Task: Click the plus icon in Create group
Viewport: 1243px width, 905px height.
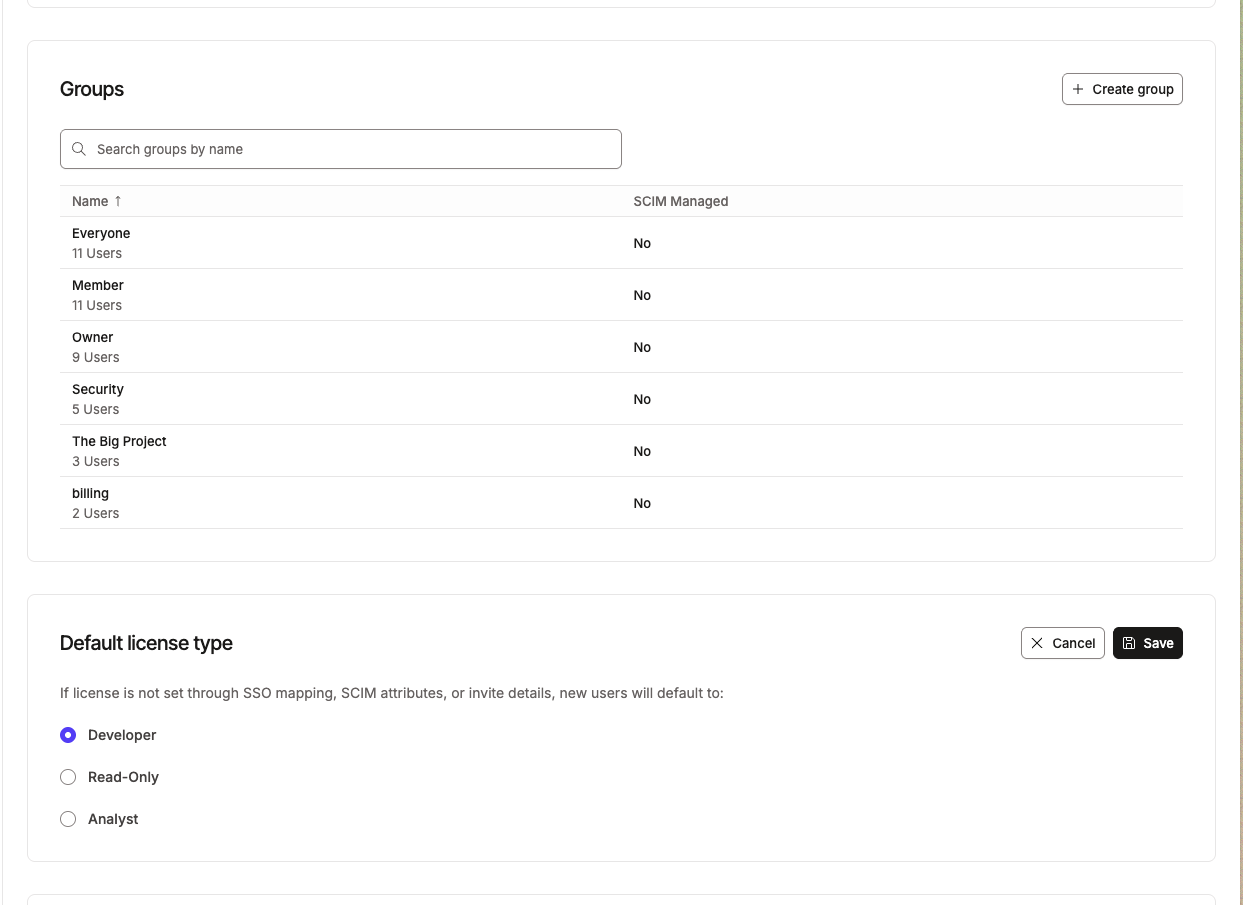Action: click(x=1078, y=89)
